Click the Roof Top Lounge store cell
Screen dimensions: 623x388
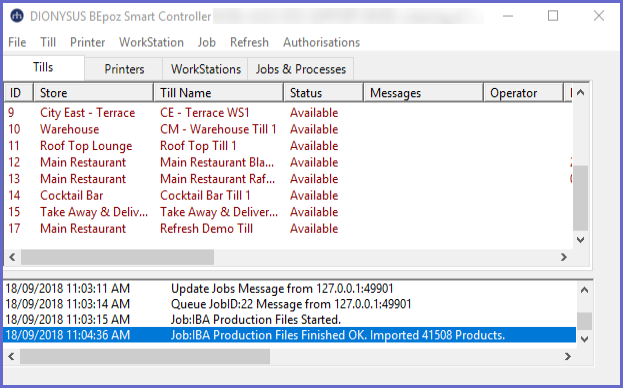(86, 146)
